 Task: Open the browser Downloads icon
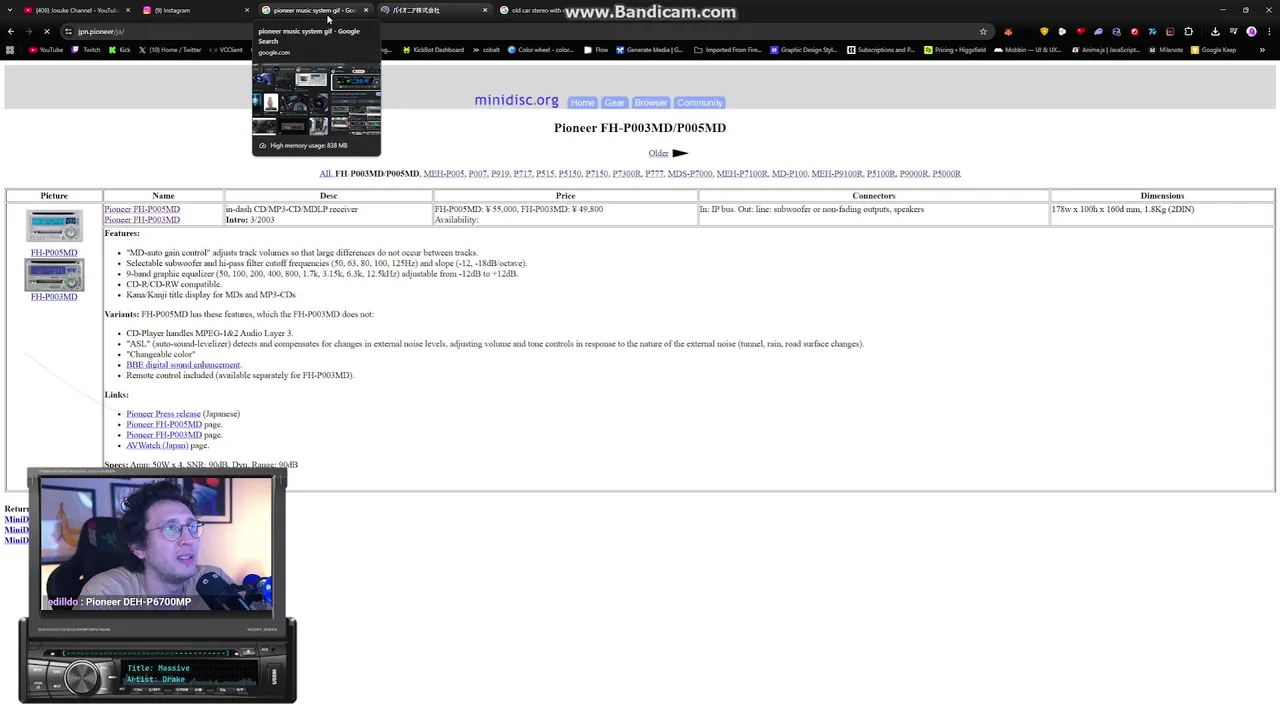tap(1215, 31)
